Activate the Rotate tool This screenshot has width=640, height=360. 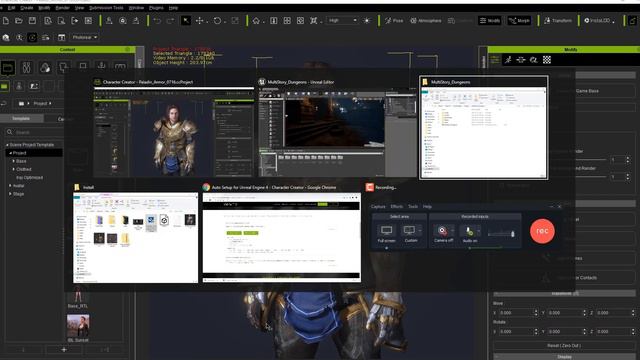(x=217, y=20)
